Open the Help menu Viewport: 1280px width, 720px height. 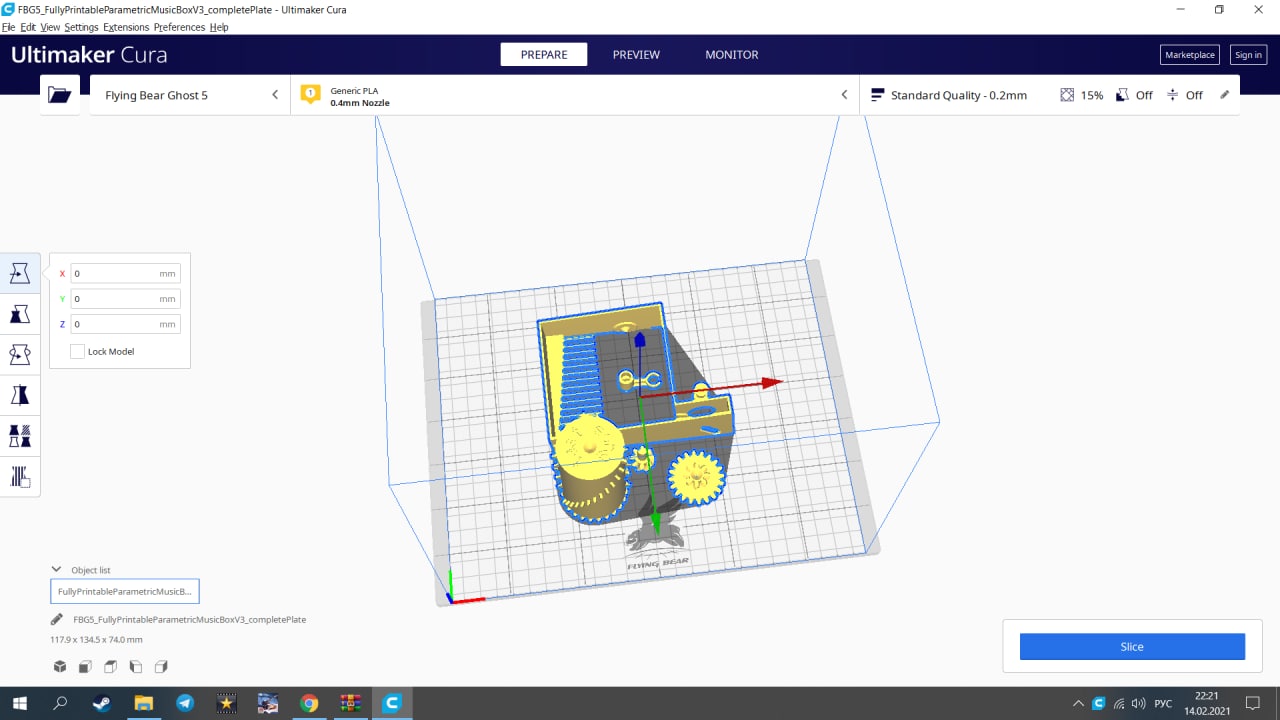pos(219,27)
